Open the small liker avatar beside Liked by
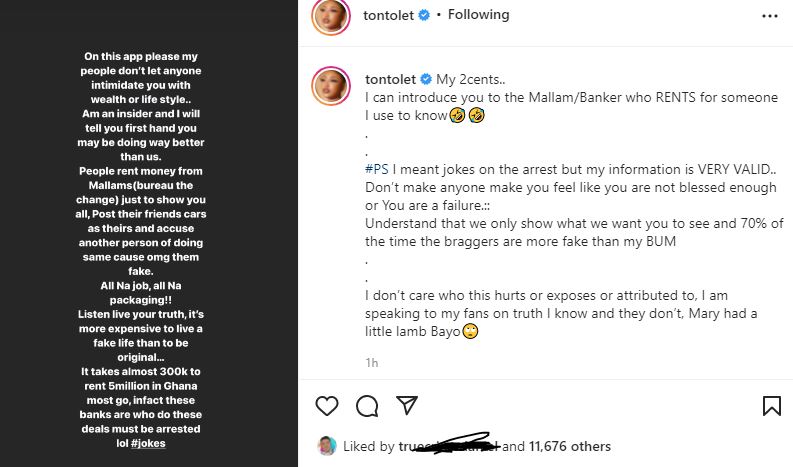 pyautogui.click(x=326, y=446)
